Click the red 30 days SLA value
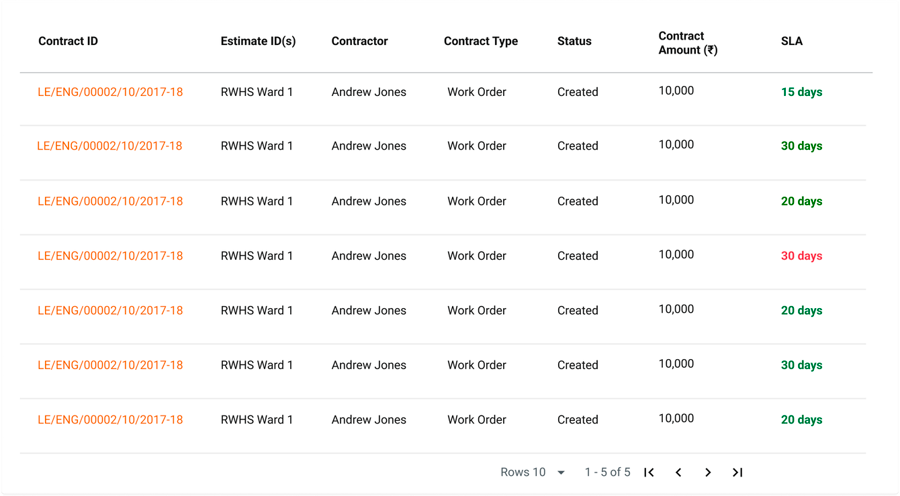Image resolution: width=900 pixels, height=496 pixels. click(x=801, y=256)
